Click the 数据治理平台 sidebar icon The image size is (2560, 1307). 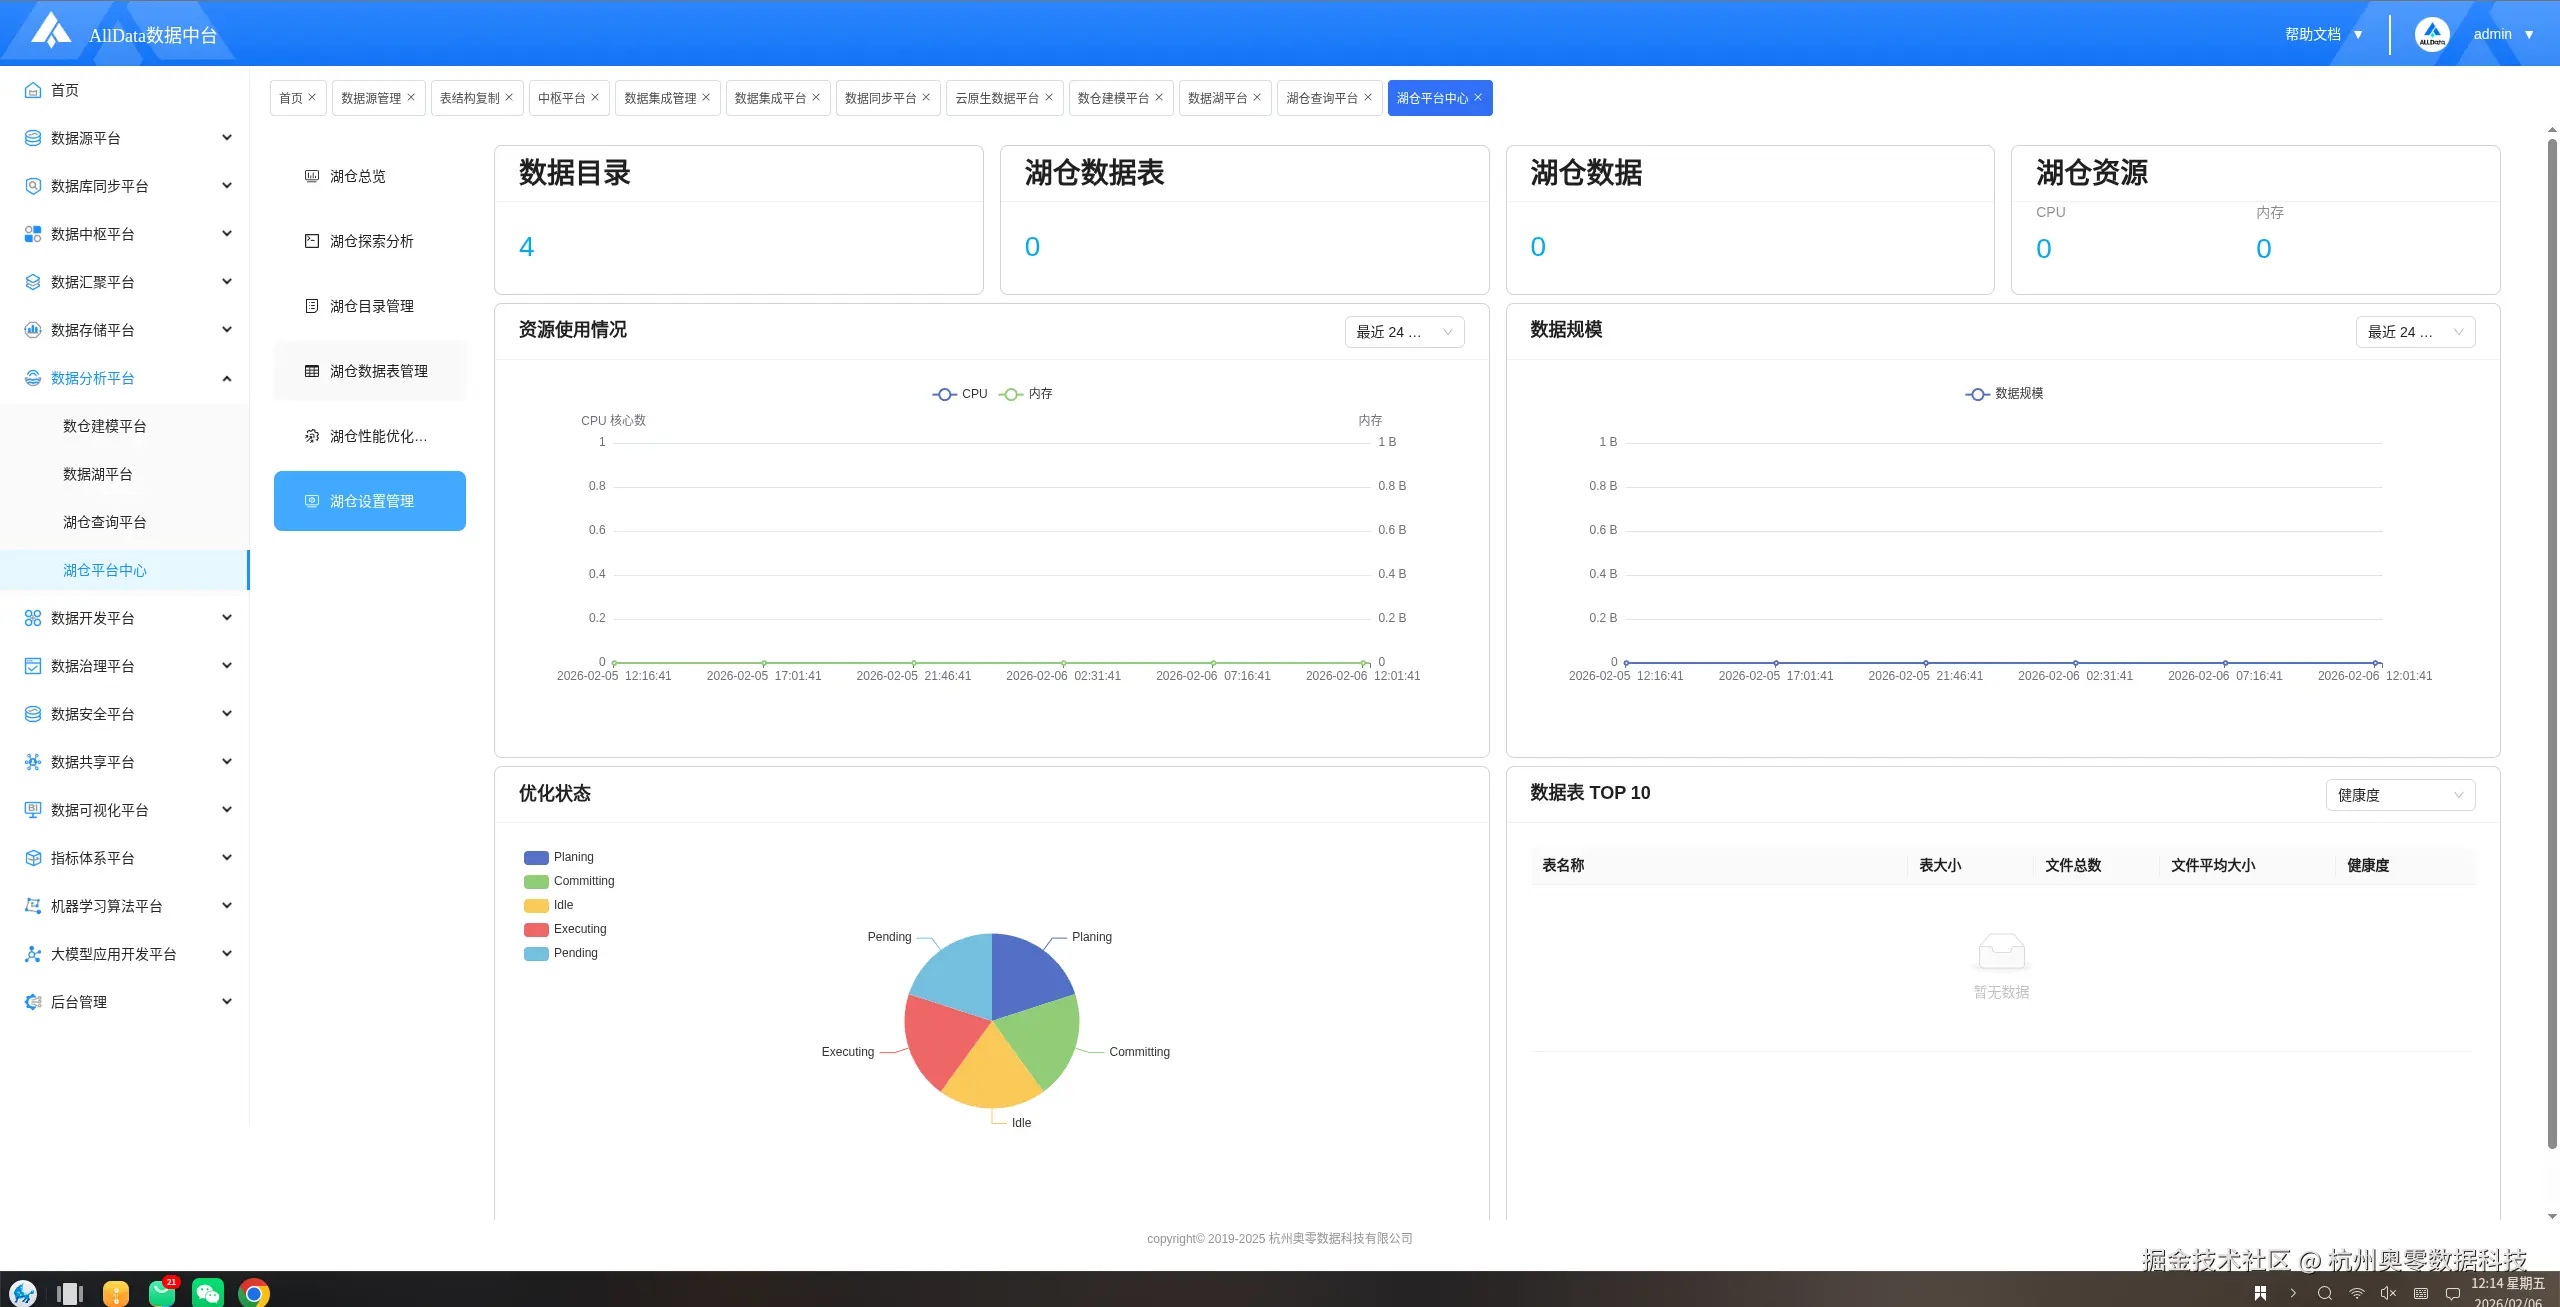pos(33,666)
